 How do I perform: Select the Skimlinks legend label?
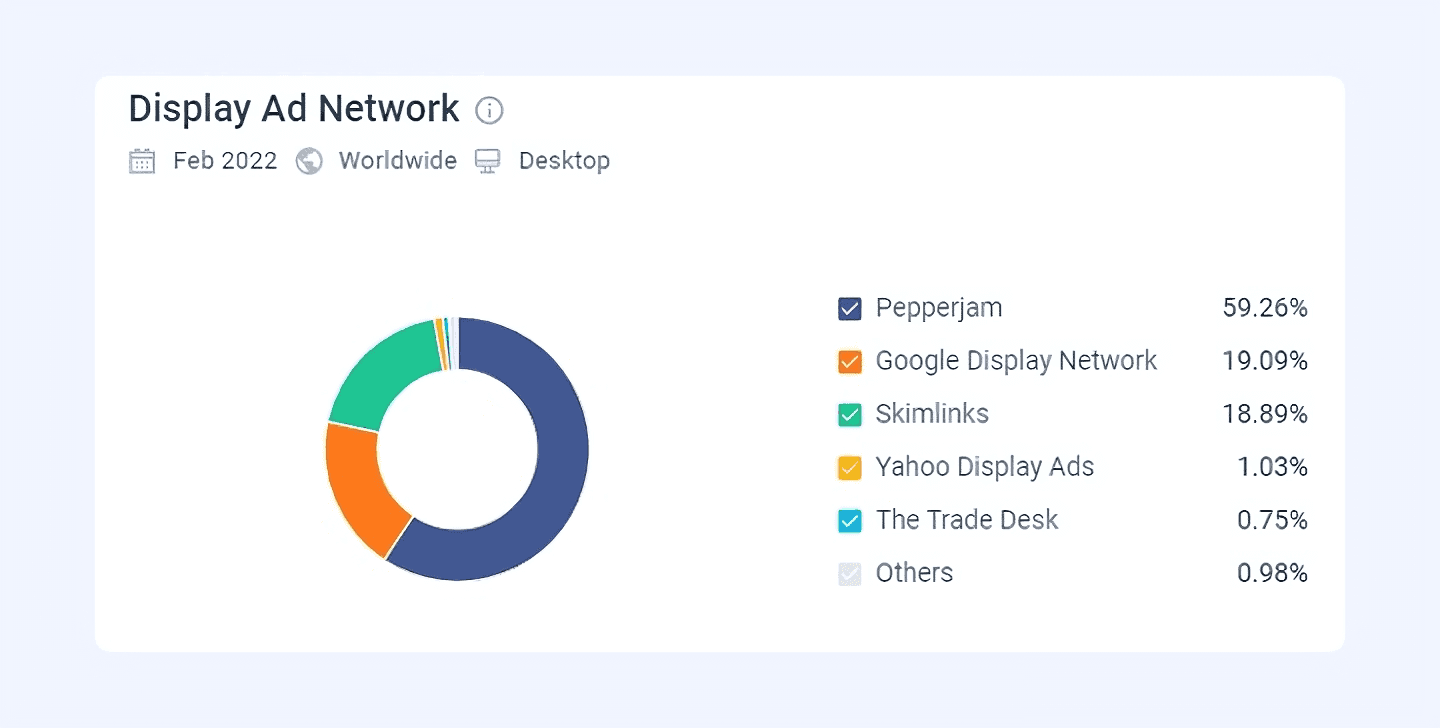(x=932, y=414)
